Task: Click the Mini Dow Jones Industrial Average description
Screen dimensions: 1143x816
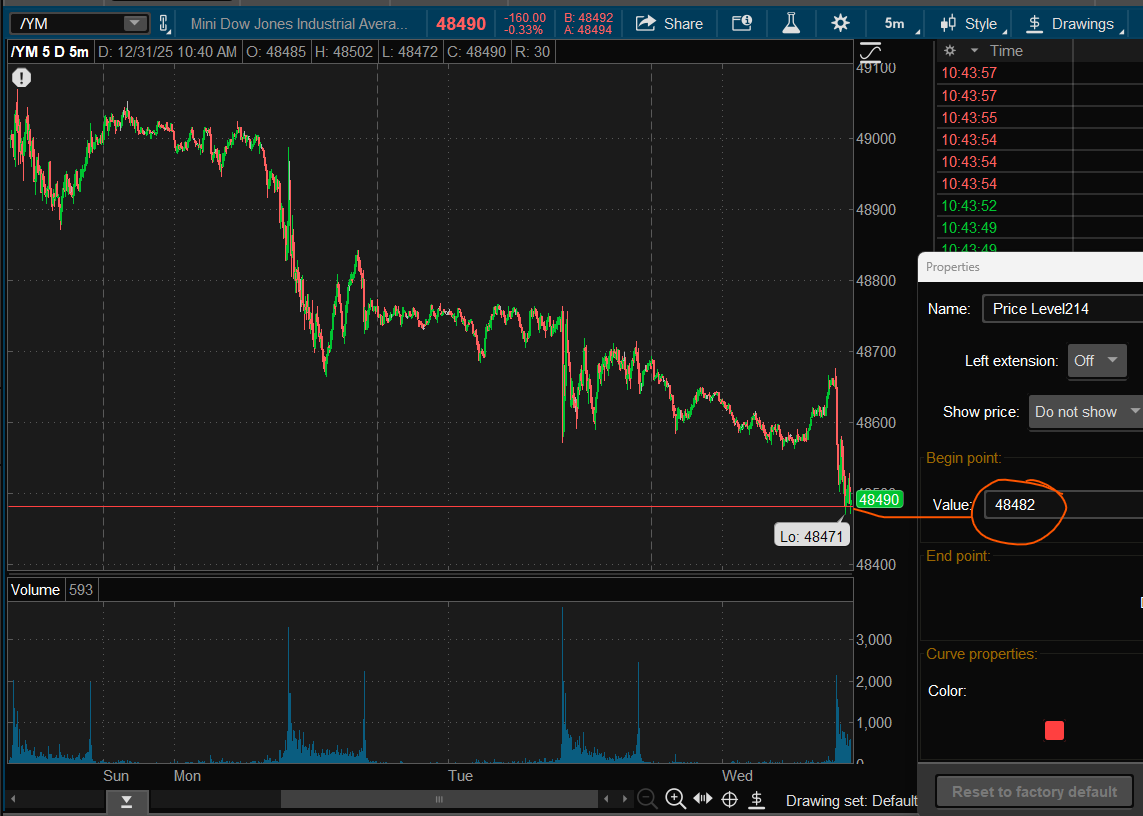Action: pyautogui.click(x=299, y=23)
